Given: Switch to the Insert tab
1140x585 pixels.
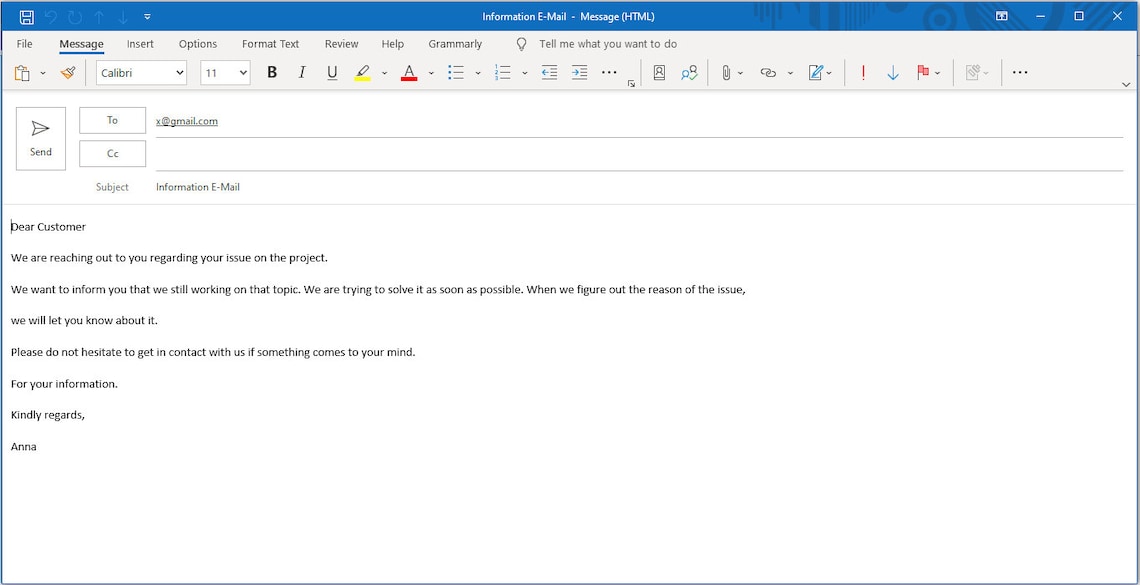Looking at the screenshot, I should (140, 44).
